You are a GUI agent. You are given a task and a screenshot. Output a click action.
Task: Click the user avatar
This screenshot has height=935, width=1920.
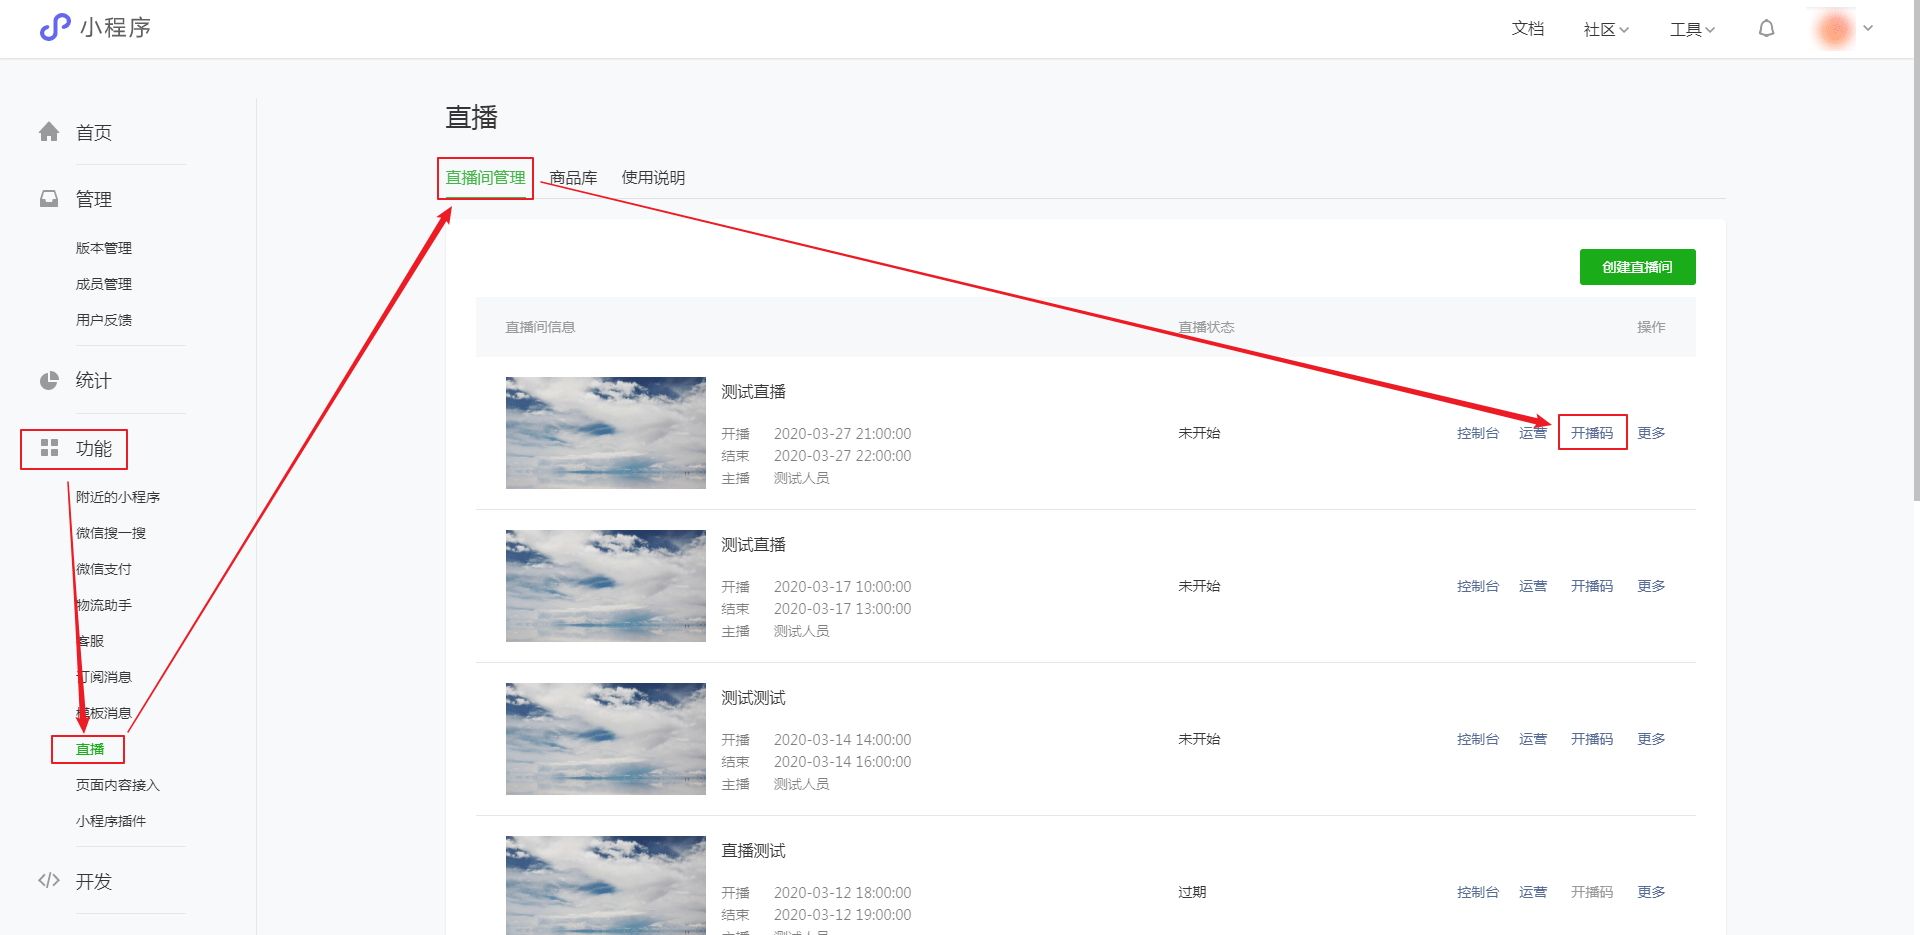click(x=1835, y=29)
